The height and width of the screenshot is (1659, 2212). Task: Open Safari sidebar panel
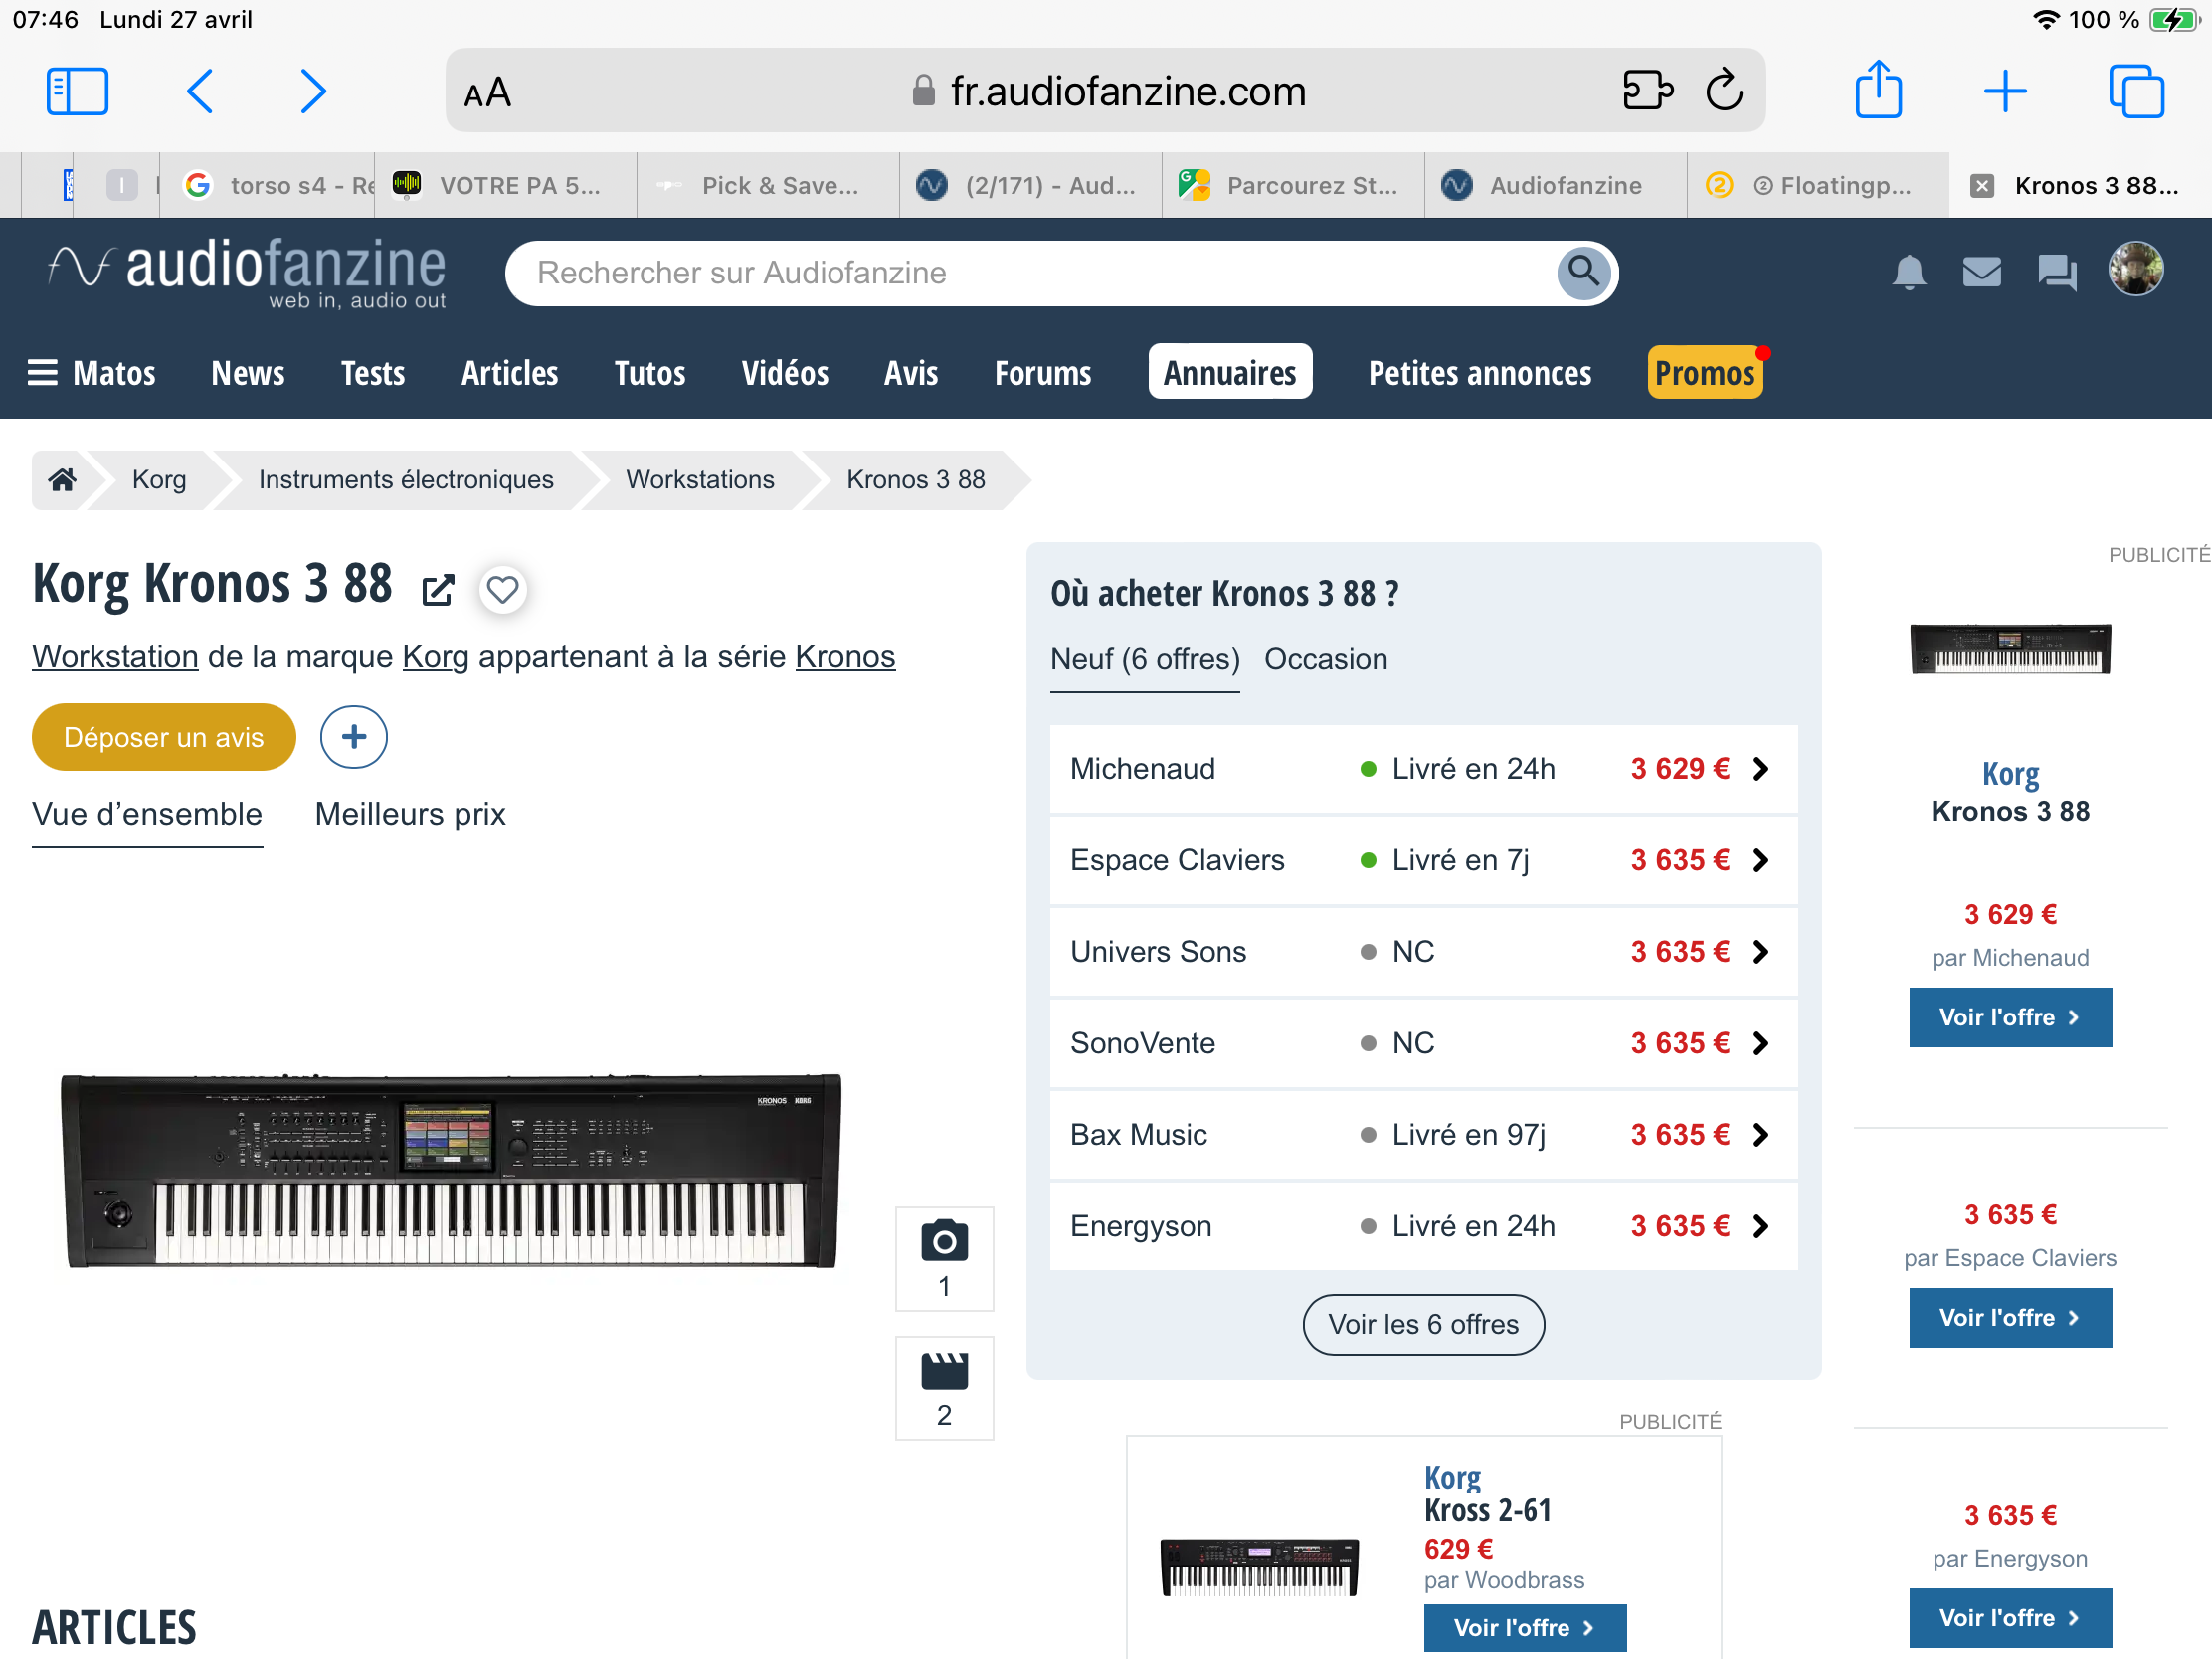[77, 92]
